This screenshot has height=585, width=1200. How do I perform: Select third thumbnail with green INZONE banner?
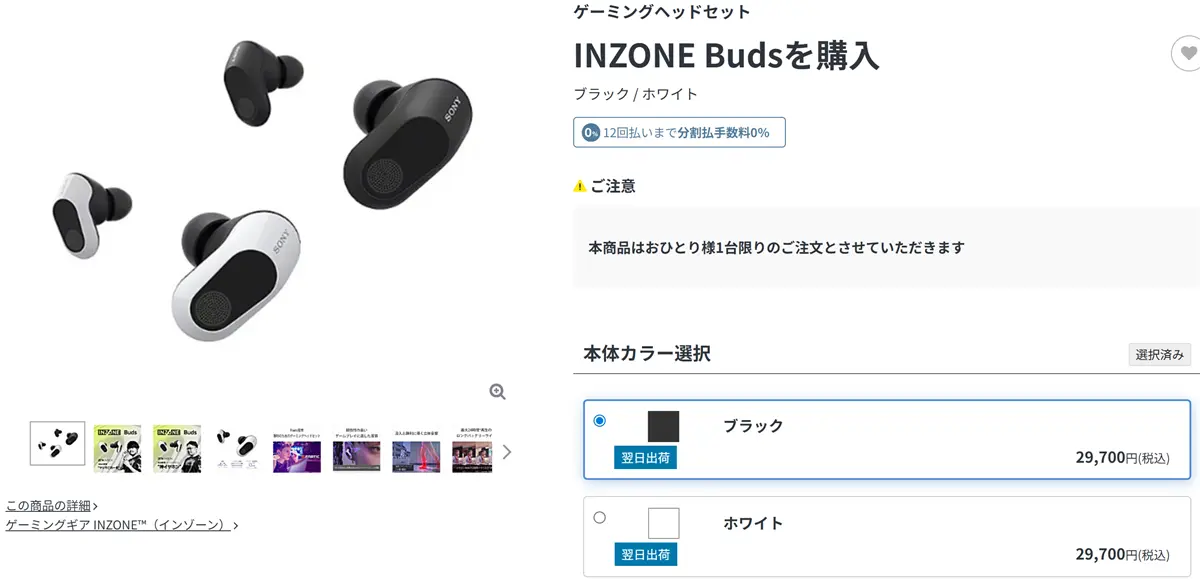pyautogui.click(x=177, y=448)
